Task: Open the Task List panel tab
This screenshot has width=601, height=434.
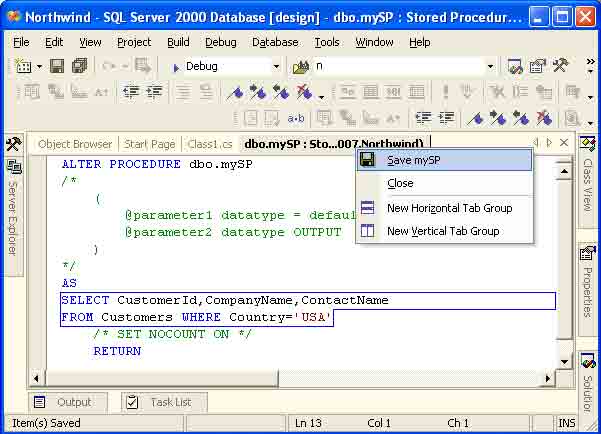Action: point(164,402)
